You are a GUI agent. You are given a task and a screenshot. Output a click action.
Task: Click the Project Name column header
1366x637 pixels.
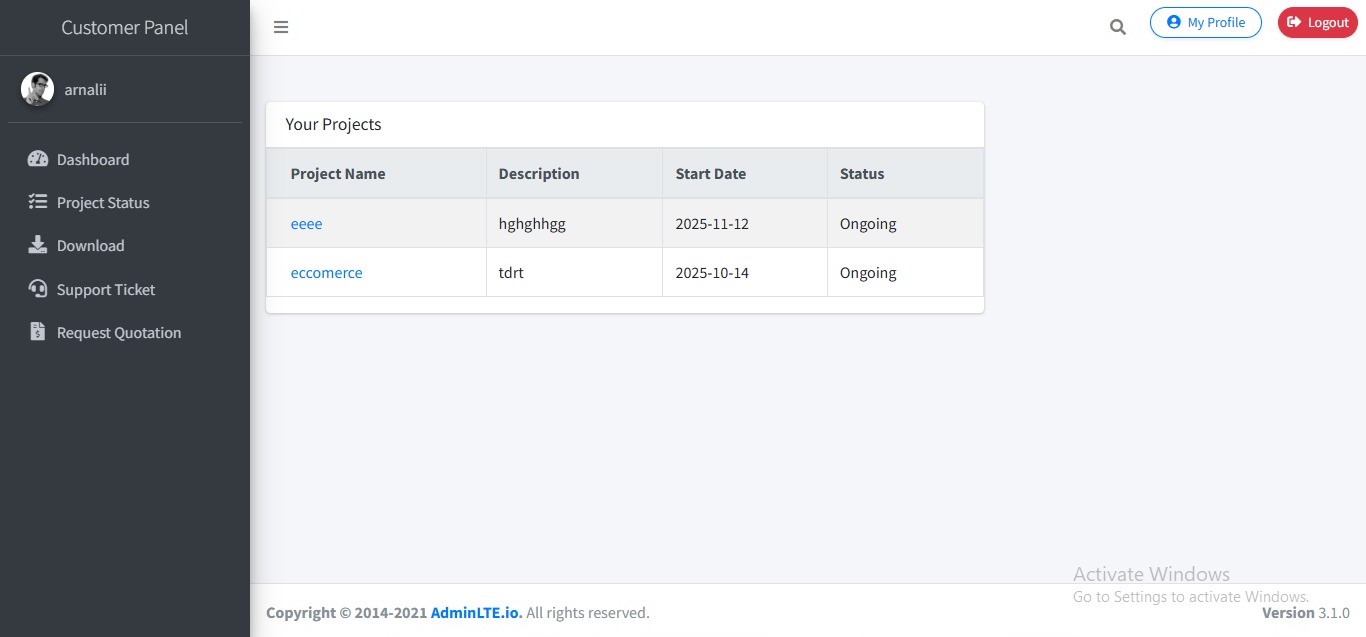coord(338,173)
